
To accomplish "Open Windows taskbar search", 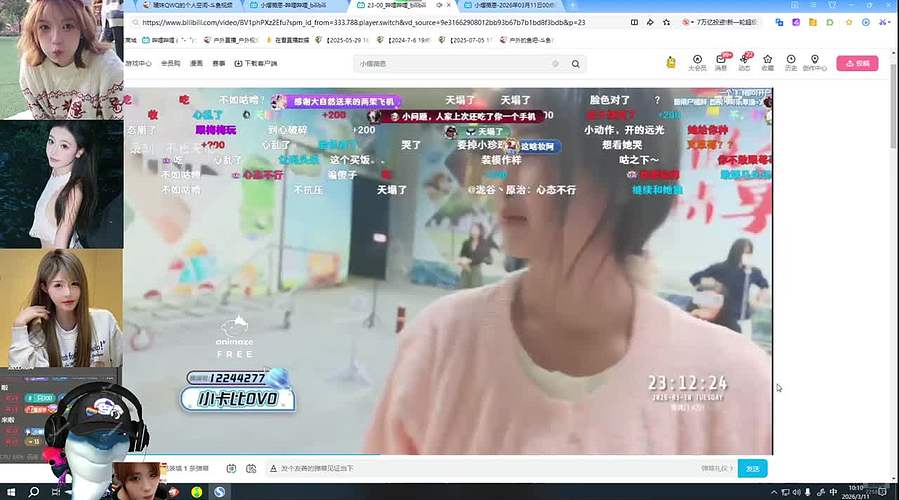I will (x=33, y=492).
